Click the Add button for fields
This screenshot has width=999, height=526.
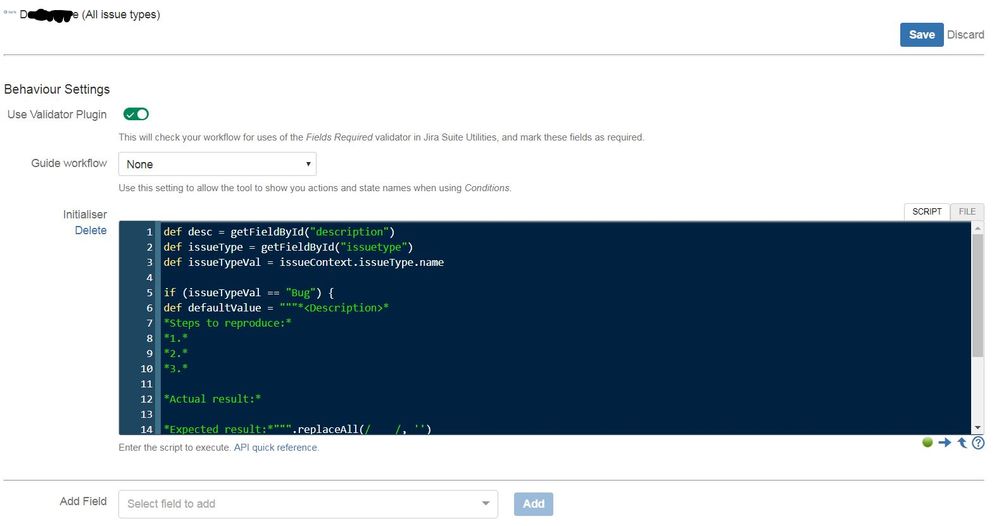click(x=533, y=504)
